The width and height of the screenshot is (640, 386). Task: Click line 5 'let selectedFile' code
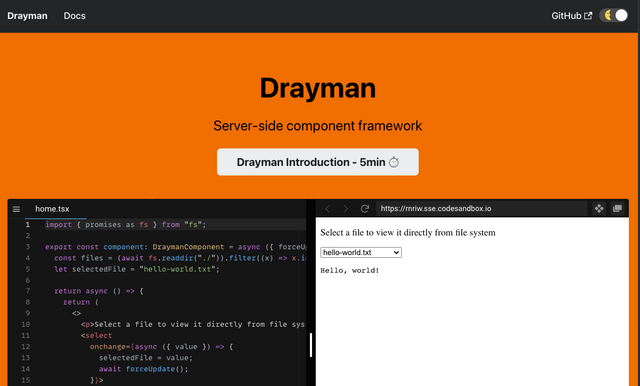point(137,269)
